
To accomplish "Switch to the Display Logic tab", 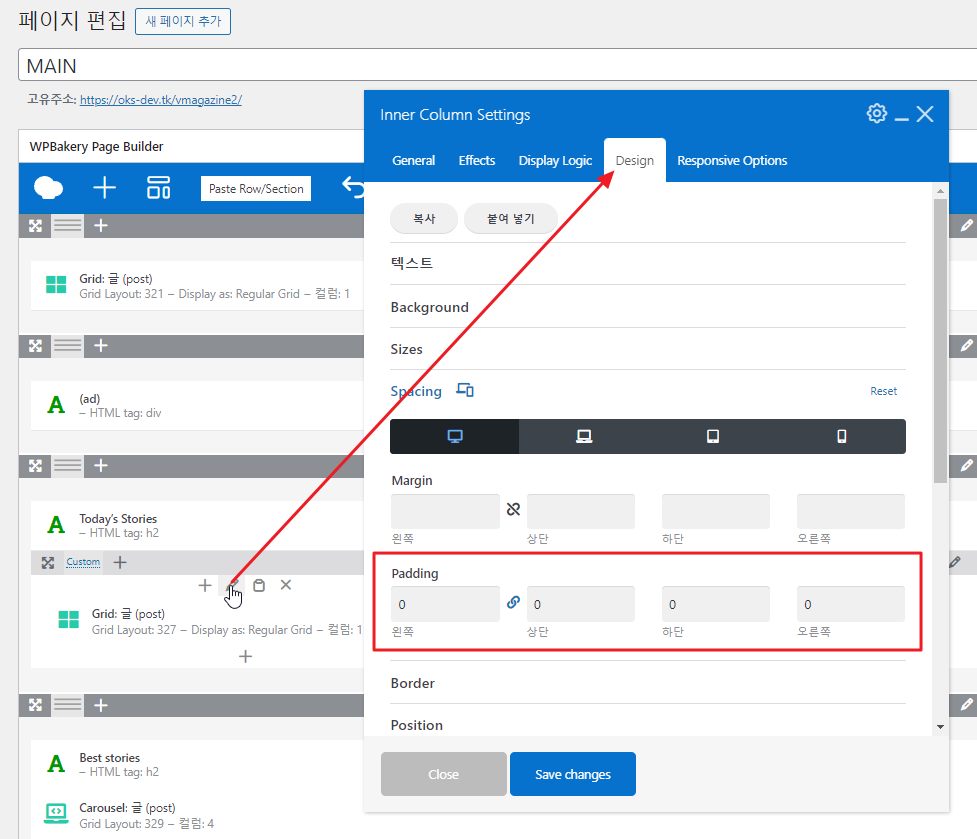I will tap(555, 161).
